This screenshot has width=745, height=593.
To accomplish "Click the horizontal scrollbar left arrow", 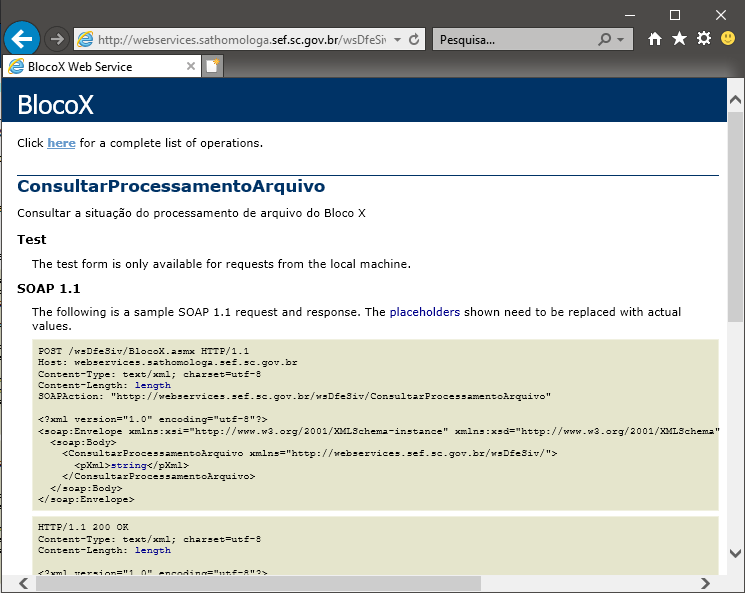I will [23, 583].
